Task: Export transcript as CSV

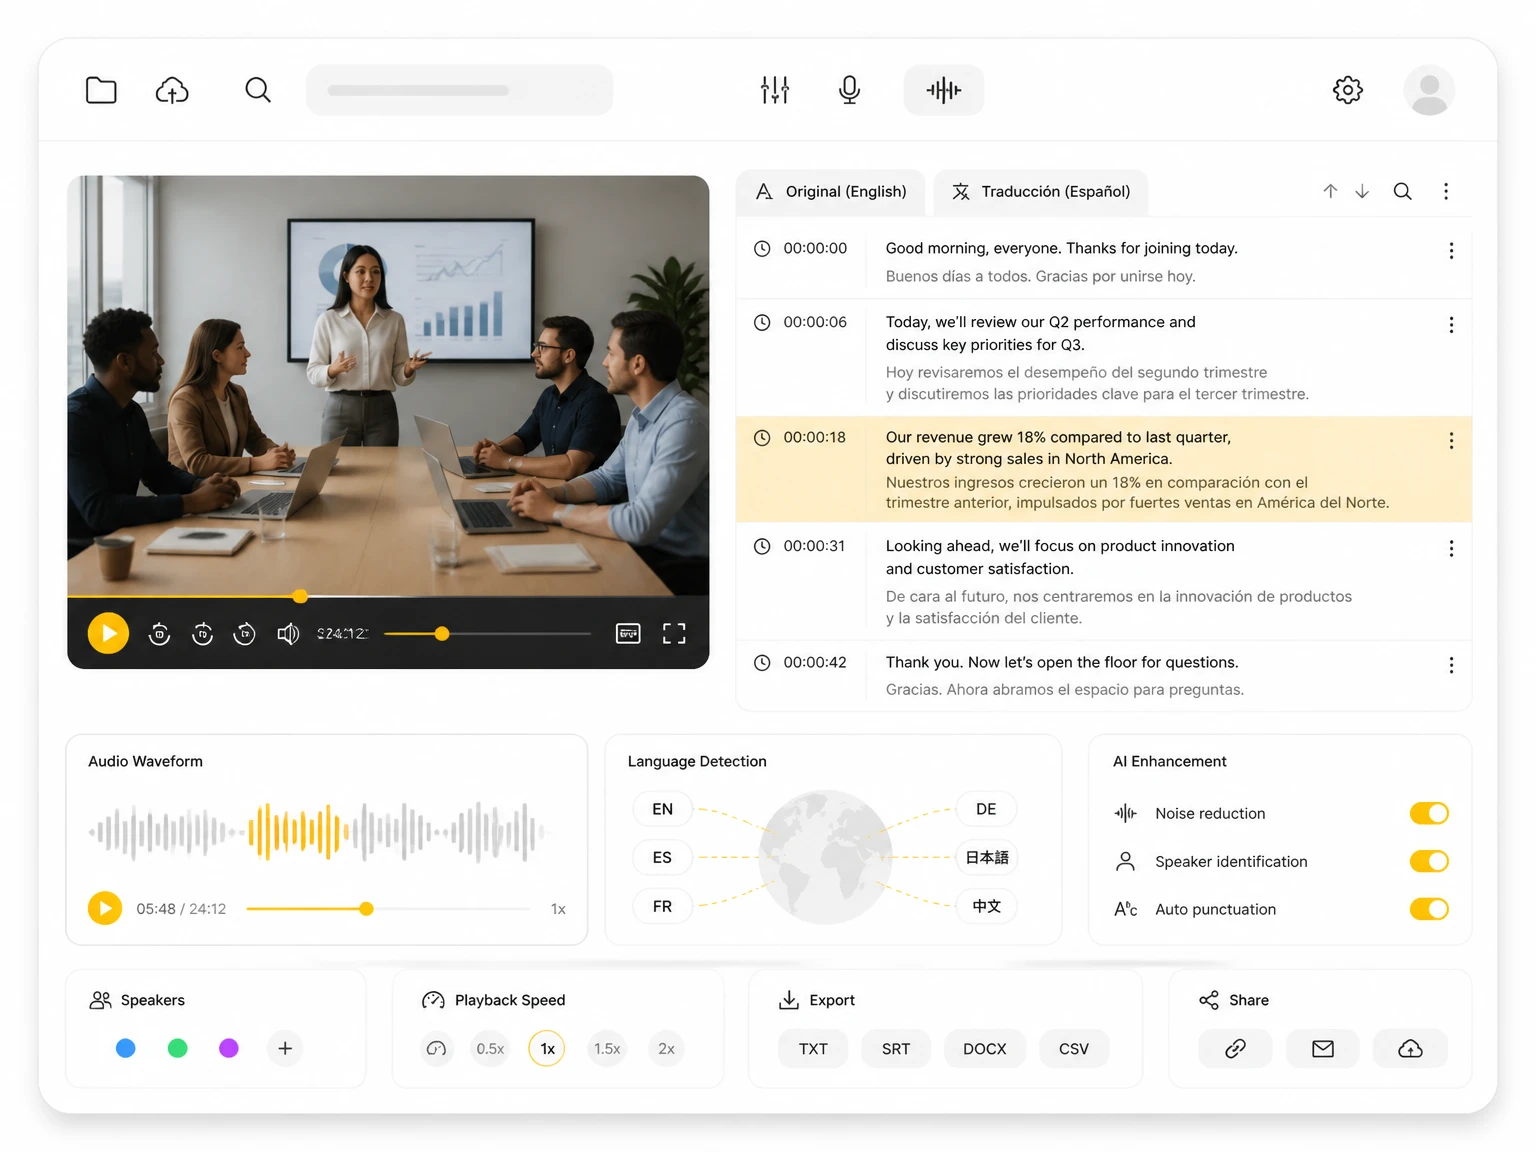Action: [1074, 1048]
